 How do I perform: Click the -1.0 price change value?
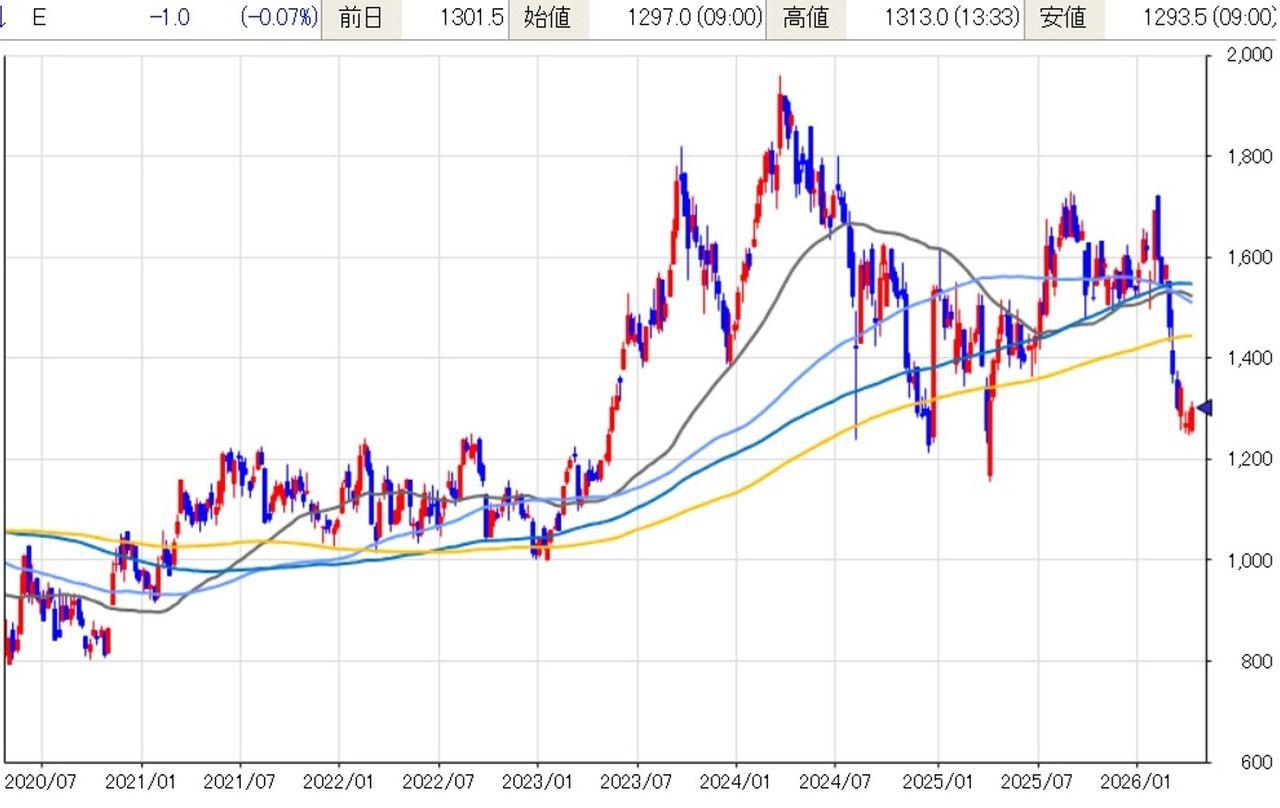click(169, 18)
